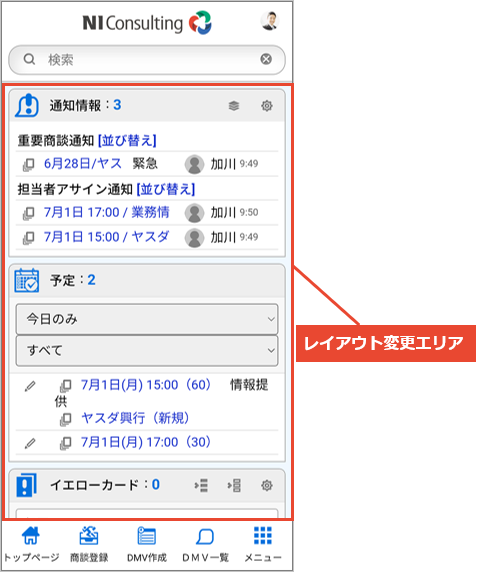Open the メニュー grid tab
Image resolution: width=480 pixels, height=572 pixels.
coord(263,544)
